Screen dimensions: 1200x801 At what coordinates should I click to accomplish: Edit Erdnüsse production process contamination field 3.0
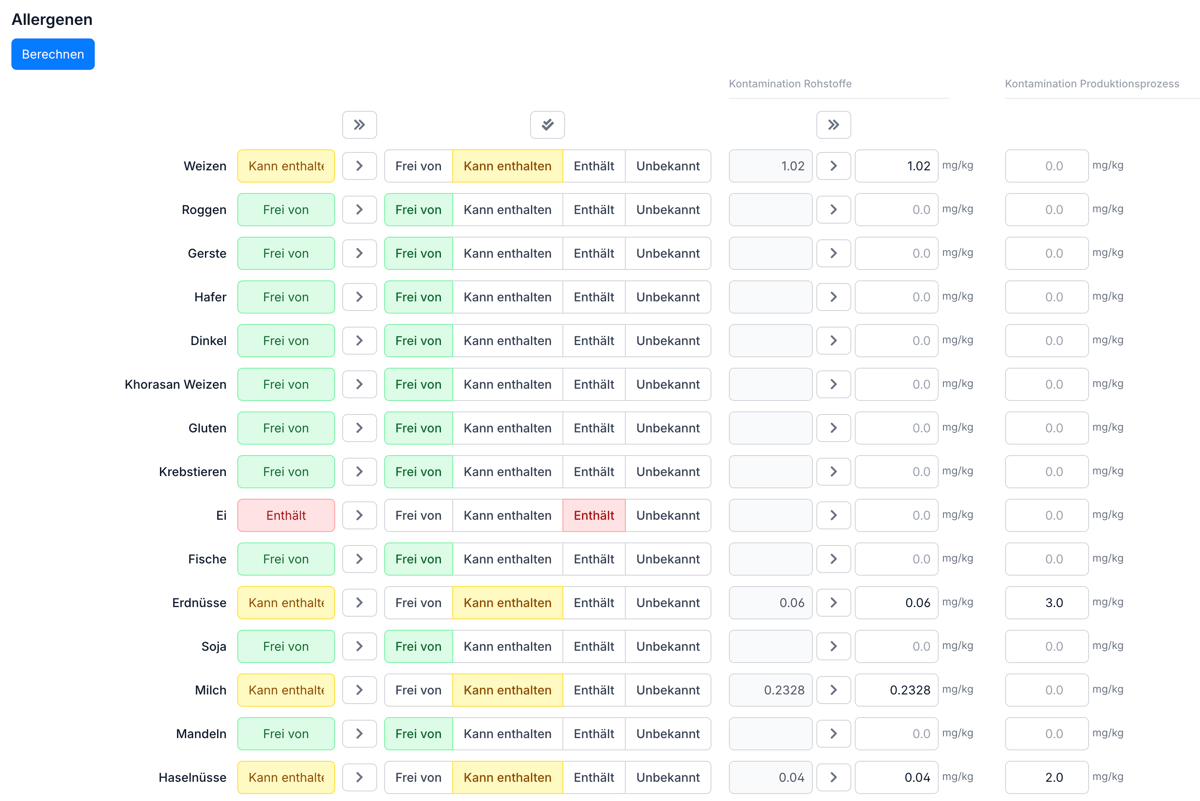tap(1046, 602)
